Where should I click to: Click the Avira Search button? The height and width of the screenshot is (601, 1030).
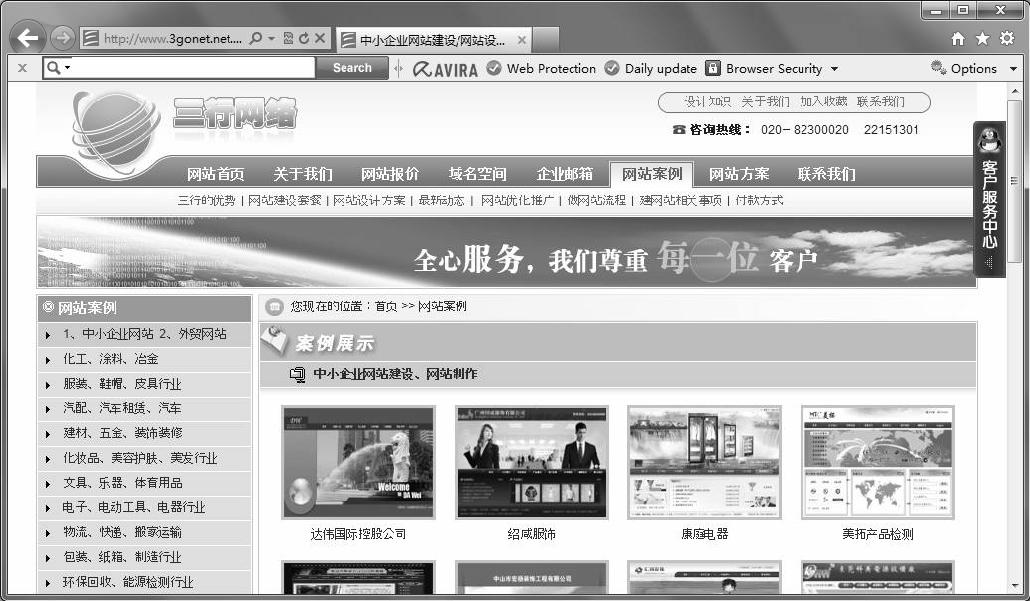(x=352, y=68)
